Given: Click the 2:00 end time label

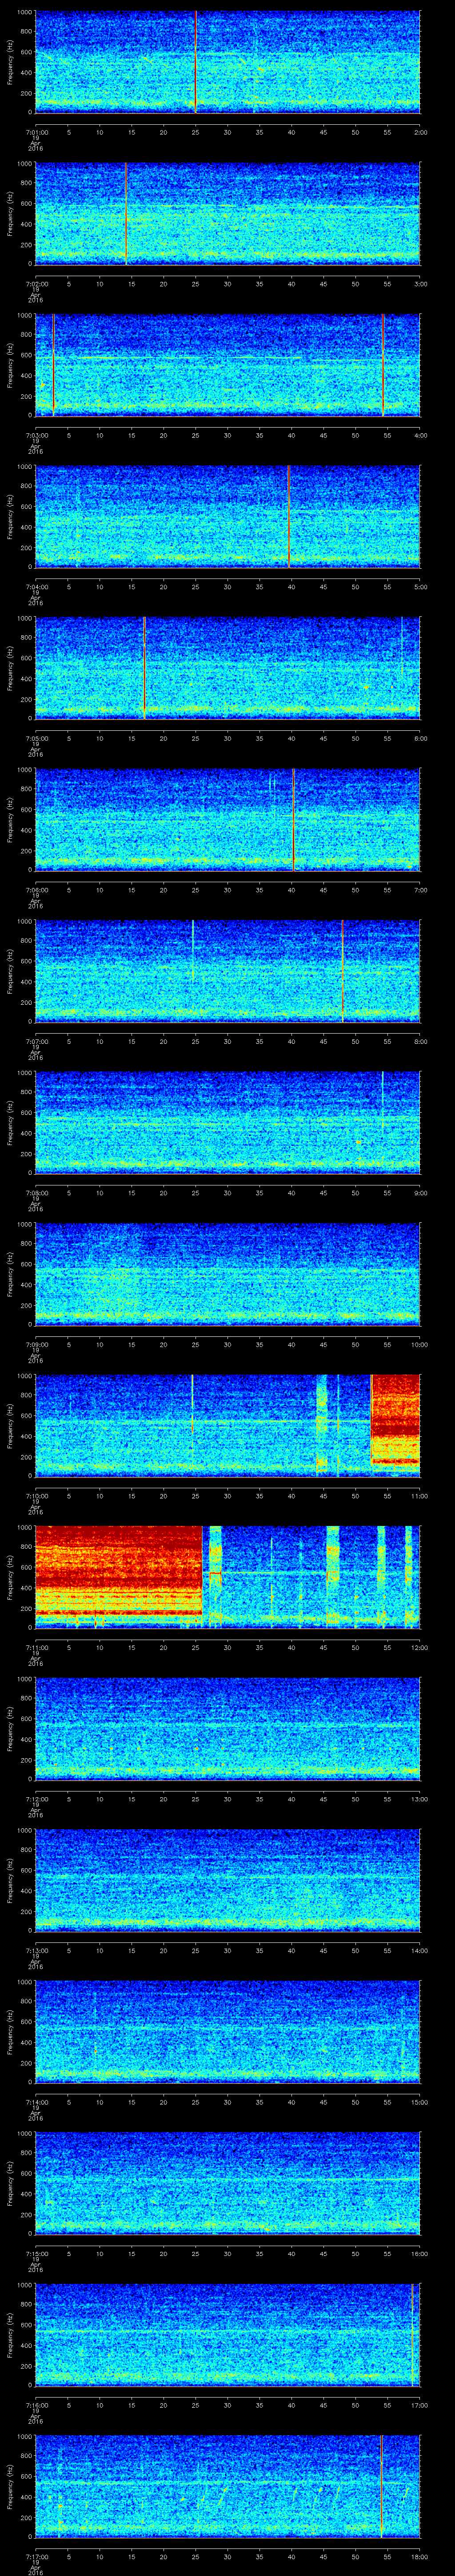Looking at the screenshot, I should click(420, 131).
